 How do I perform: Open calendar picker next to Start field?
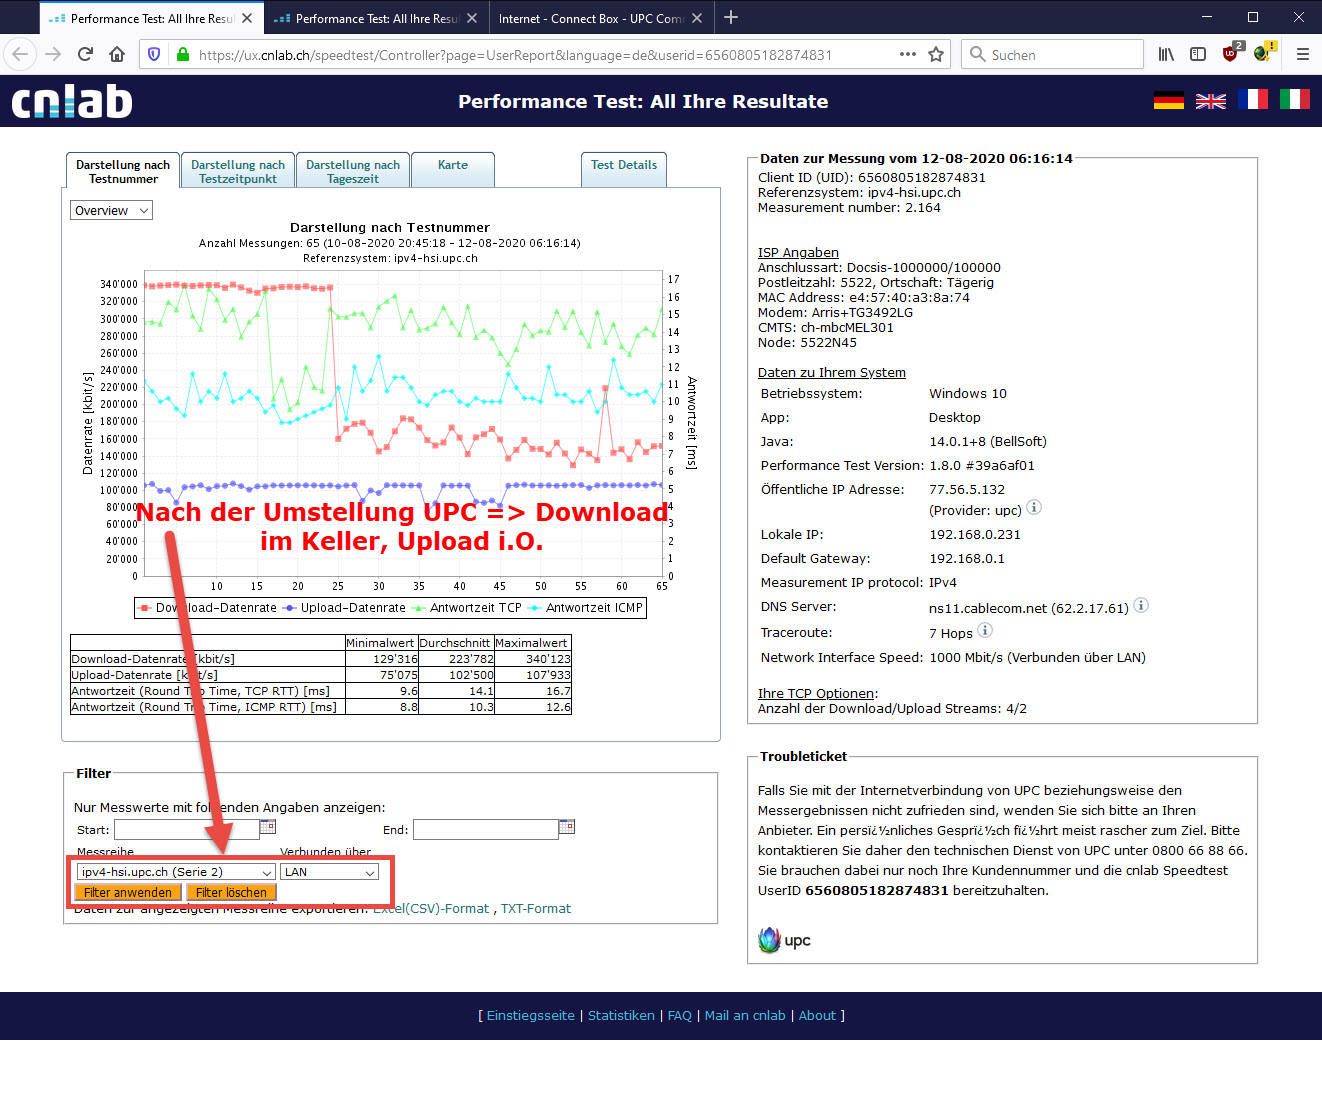(267, 827)
